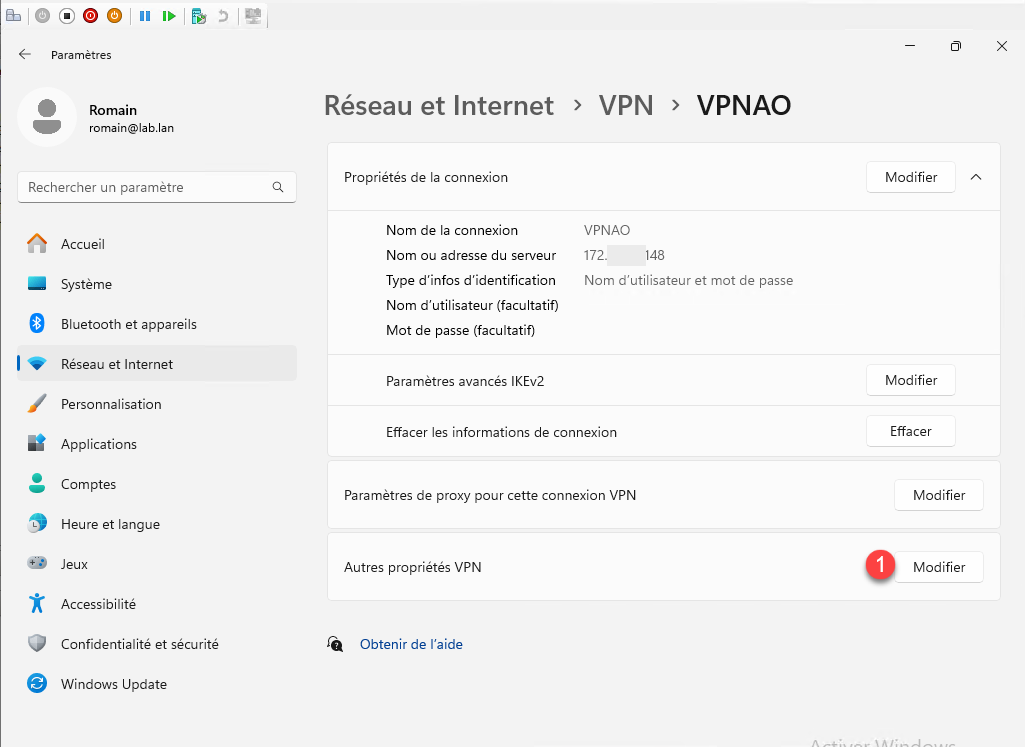1025x747 pixels.
Task: Click the Hyper-V Ctrl+Alt+Del toolbar icon
Action: coord(13,16)
